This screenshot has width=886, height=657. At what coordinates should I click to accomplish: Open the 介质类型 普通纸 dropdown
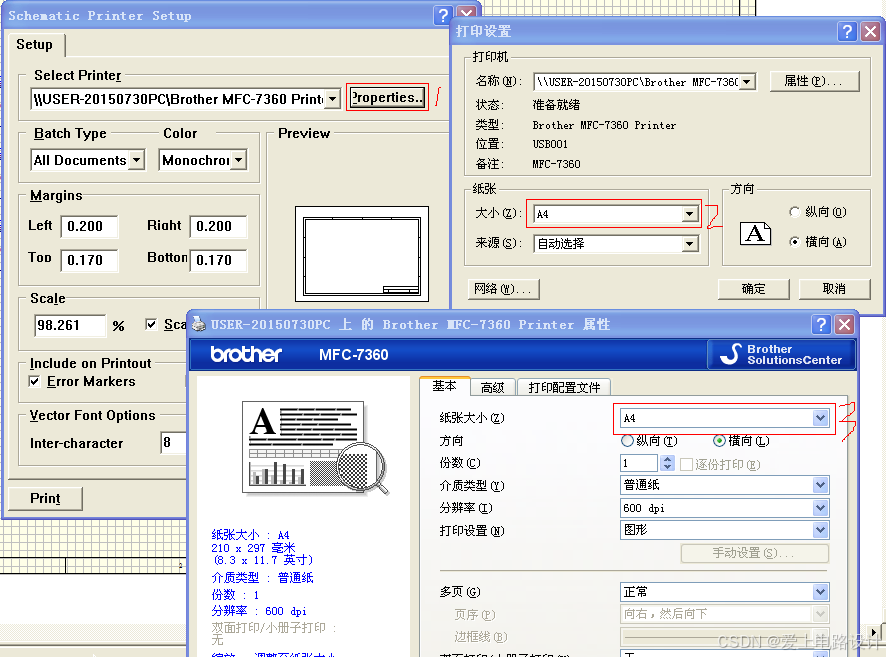coord(820,485)
